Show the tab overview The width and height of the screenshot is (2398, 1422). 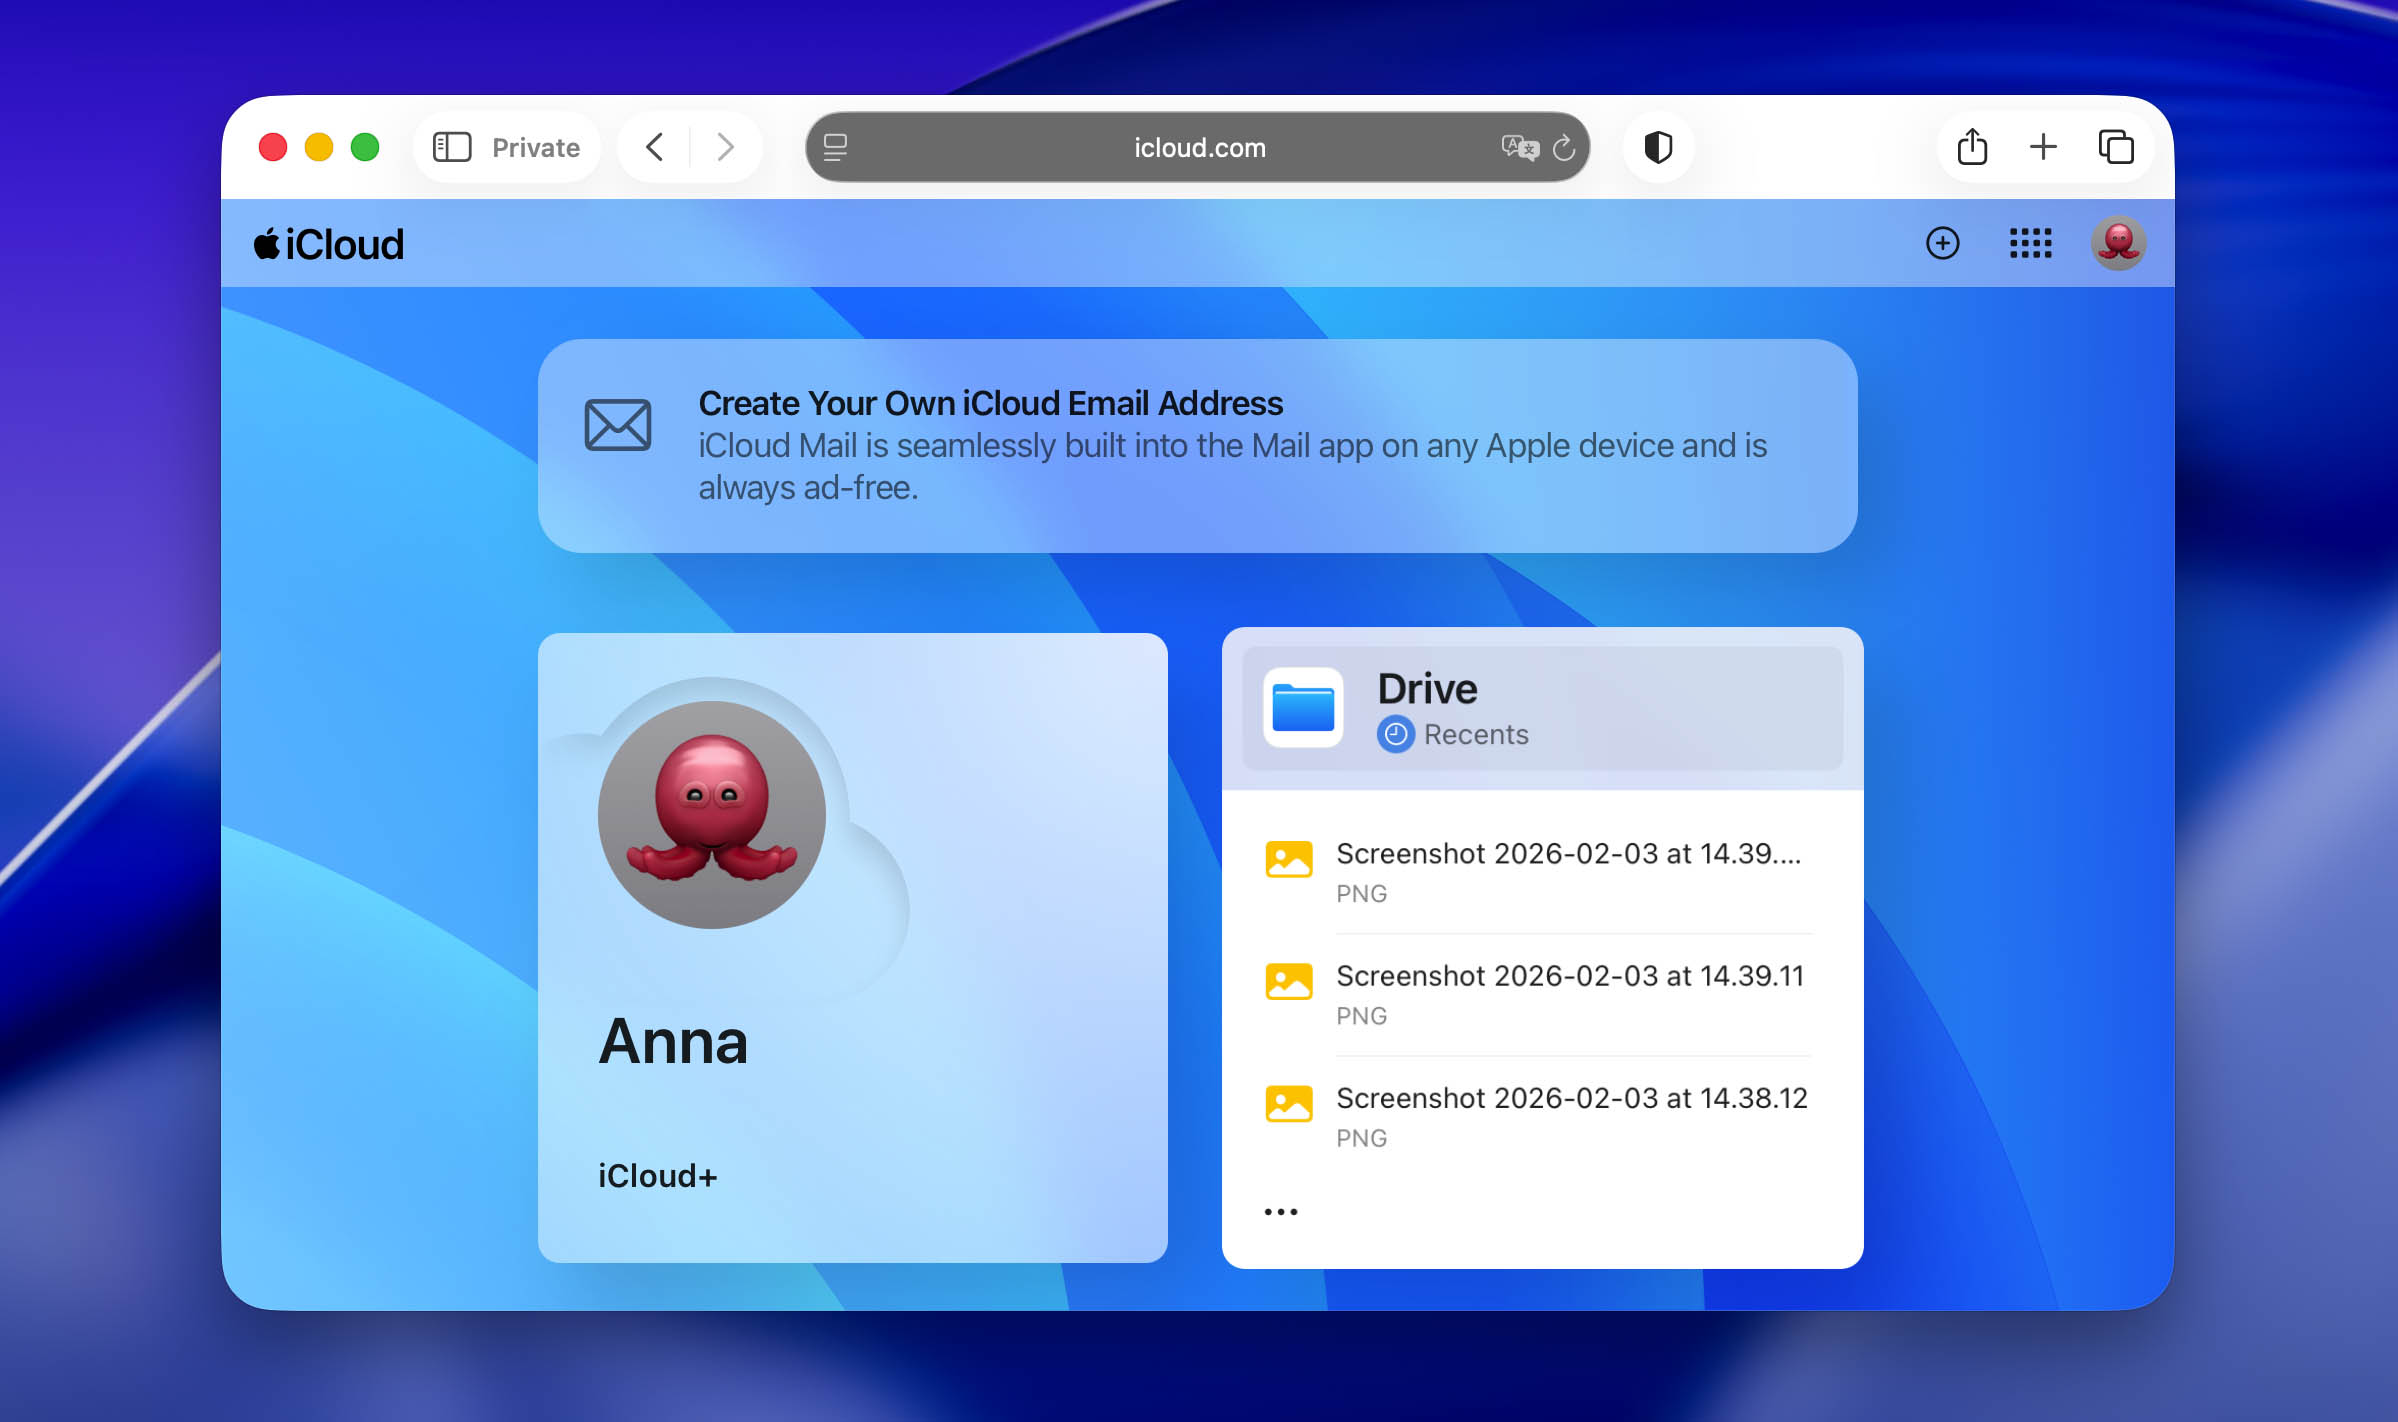2116,147
